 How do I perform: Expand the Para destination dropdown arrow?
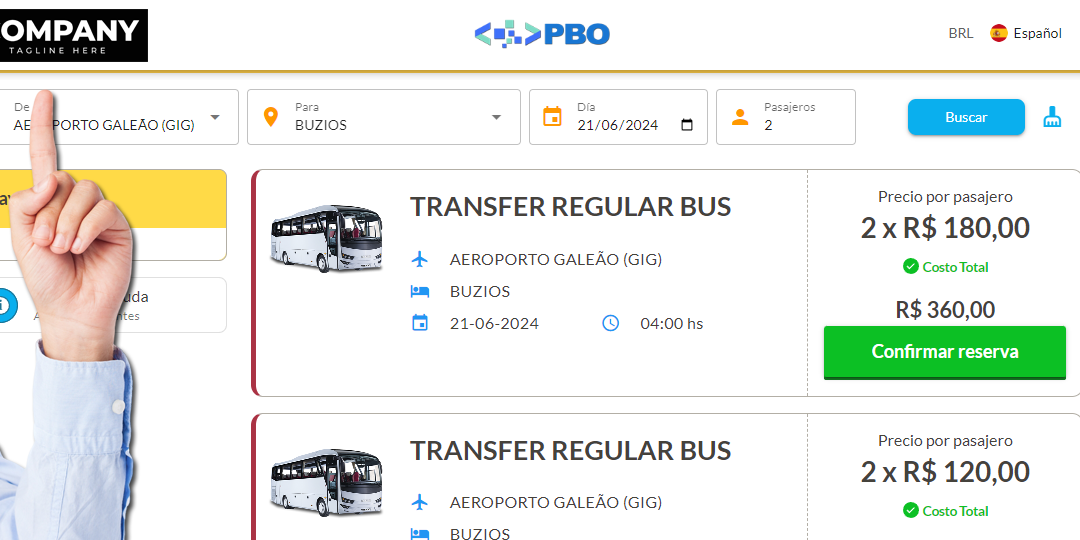coord(496,117)
